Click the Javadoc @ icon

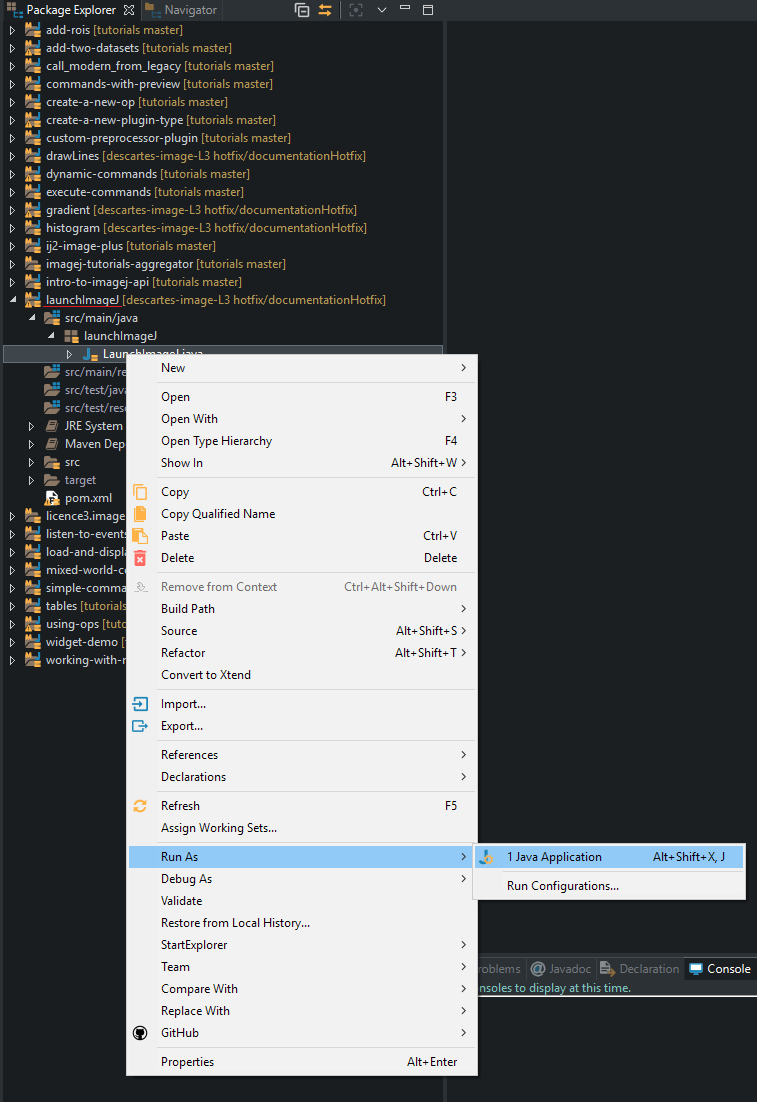(x=538, y=968)
